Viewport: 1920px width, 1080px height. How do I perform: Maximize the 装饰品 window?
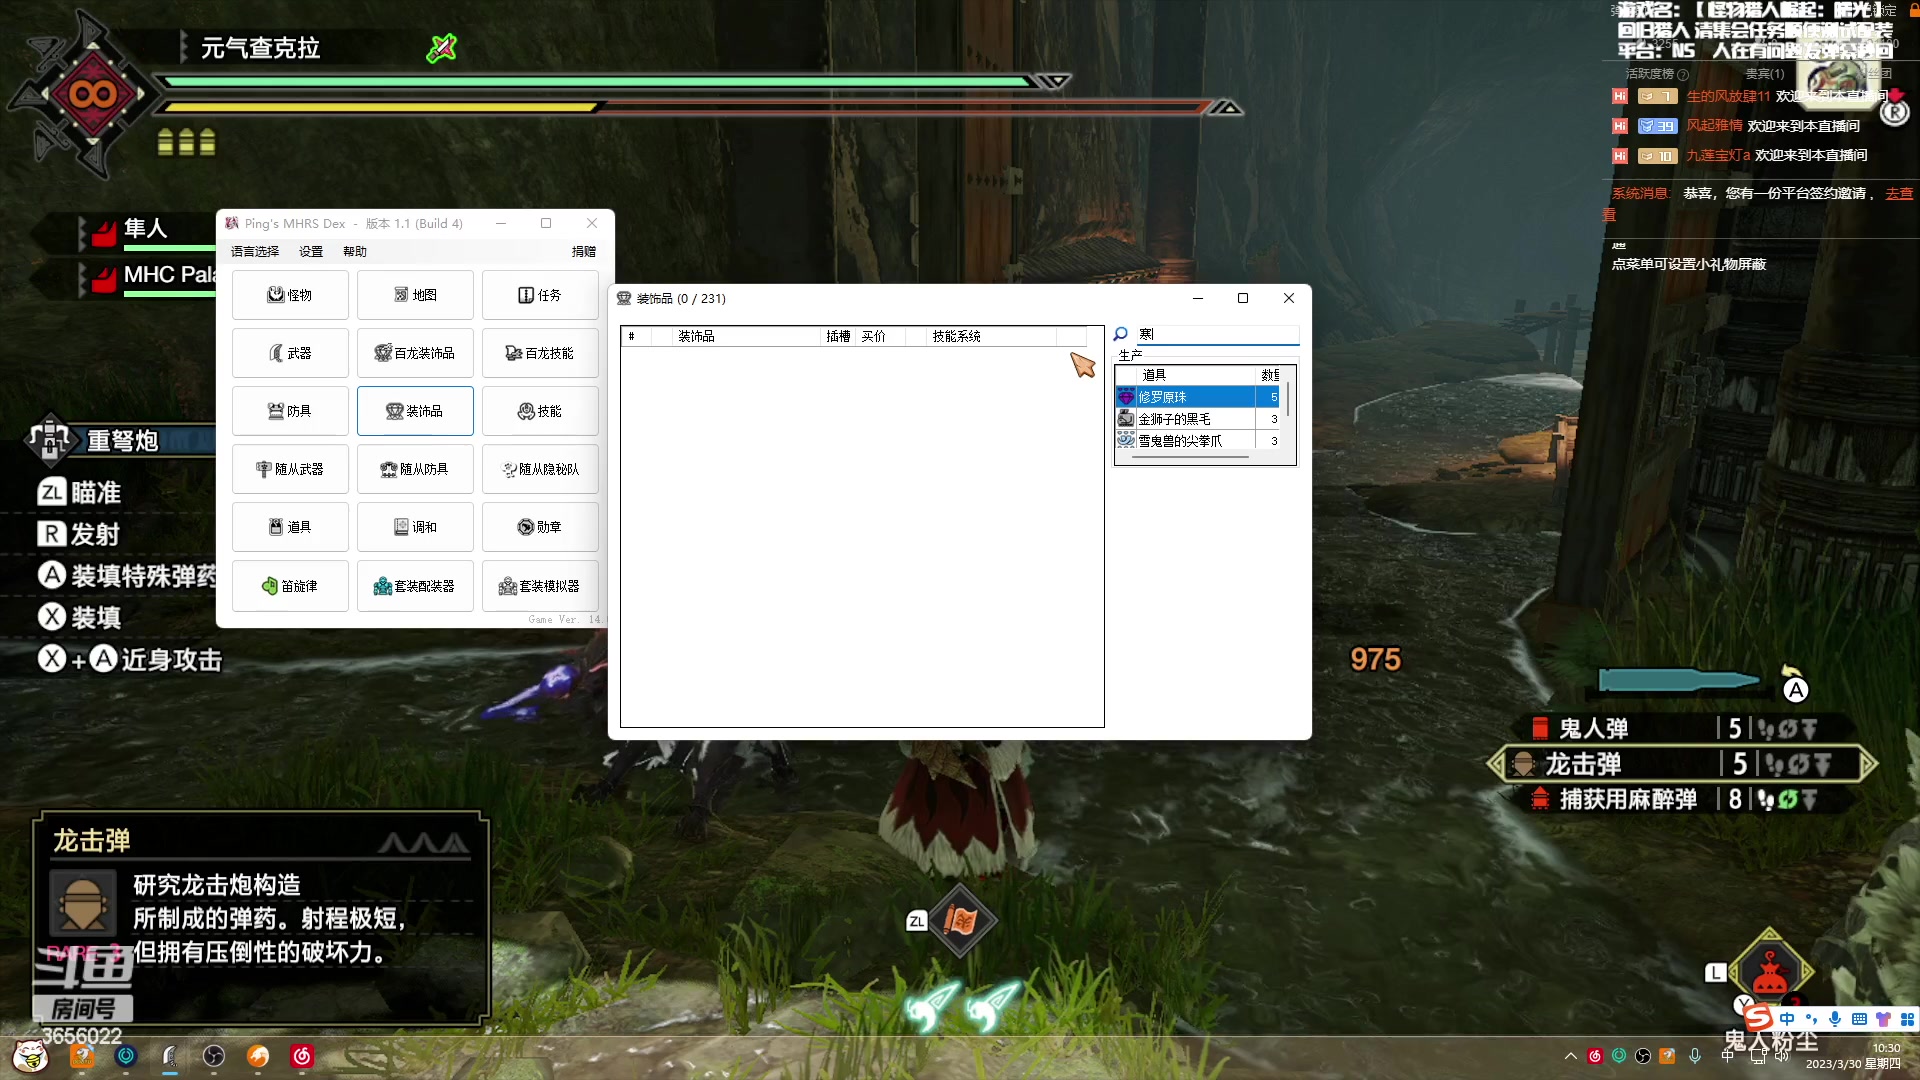[1243, 298]
